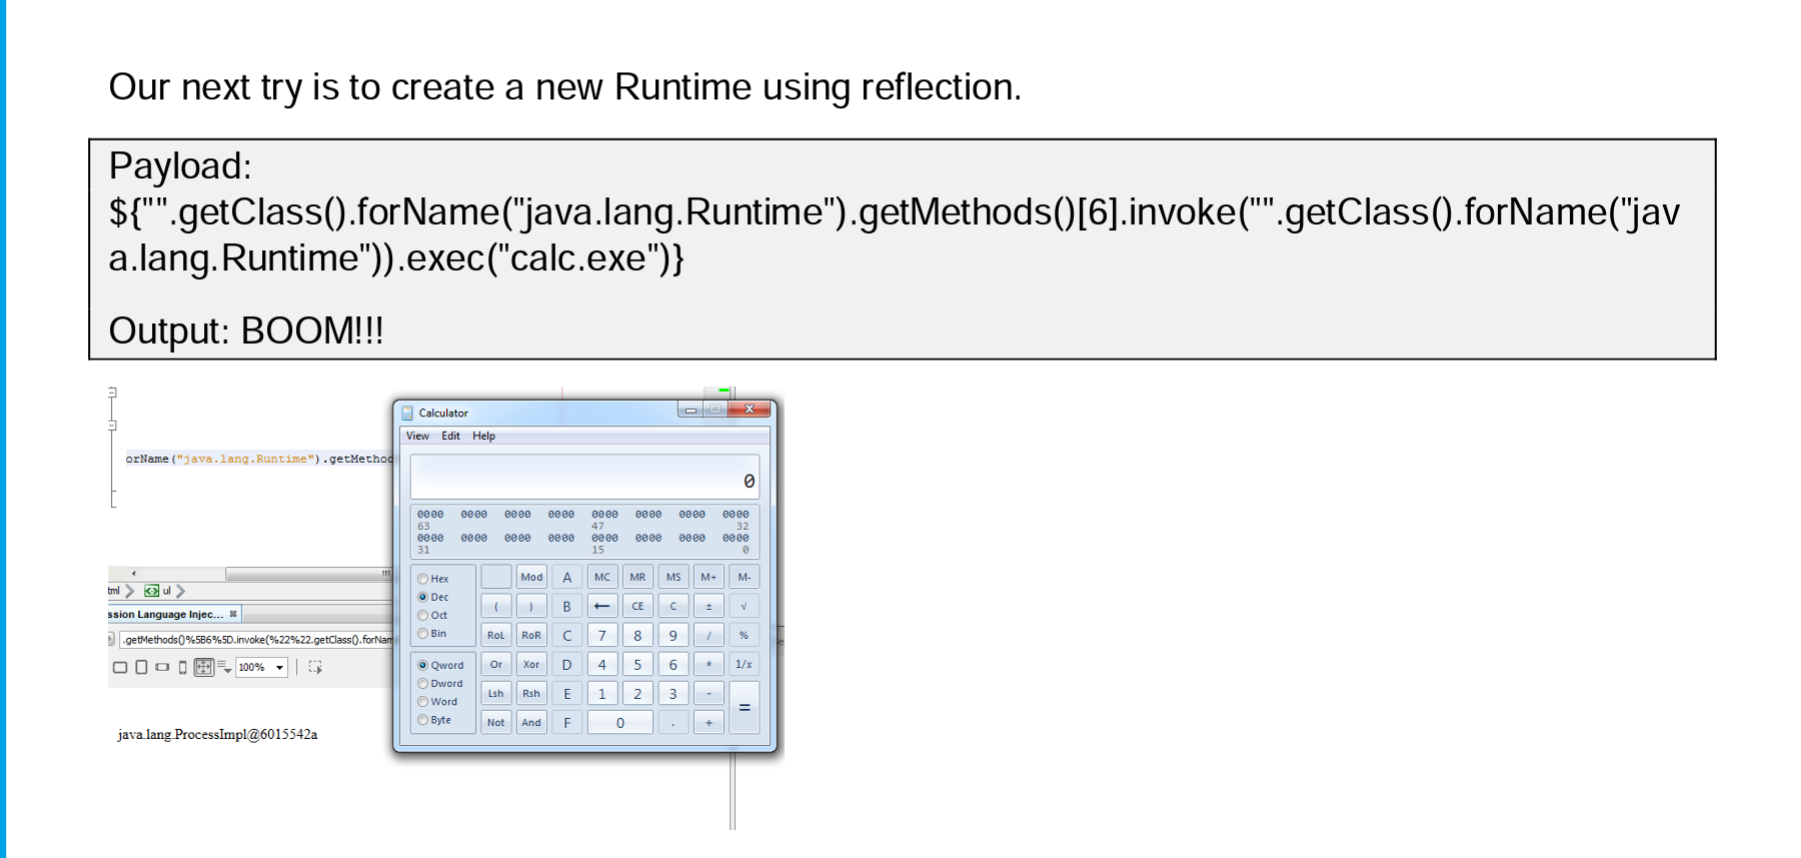
Task: Choose the Oct radio option
Action: click(423, 615)
